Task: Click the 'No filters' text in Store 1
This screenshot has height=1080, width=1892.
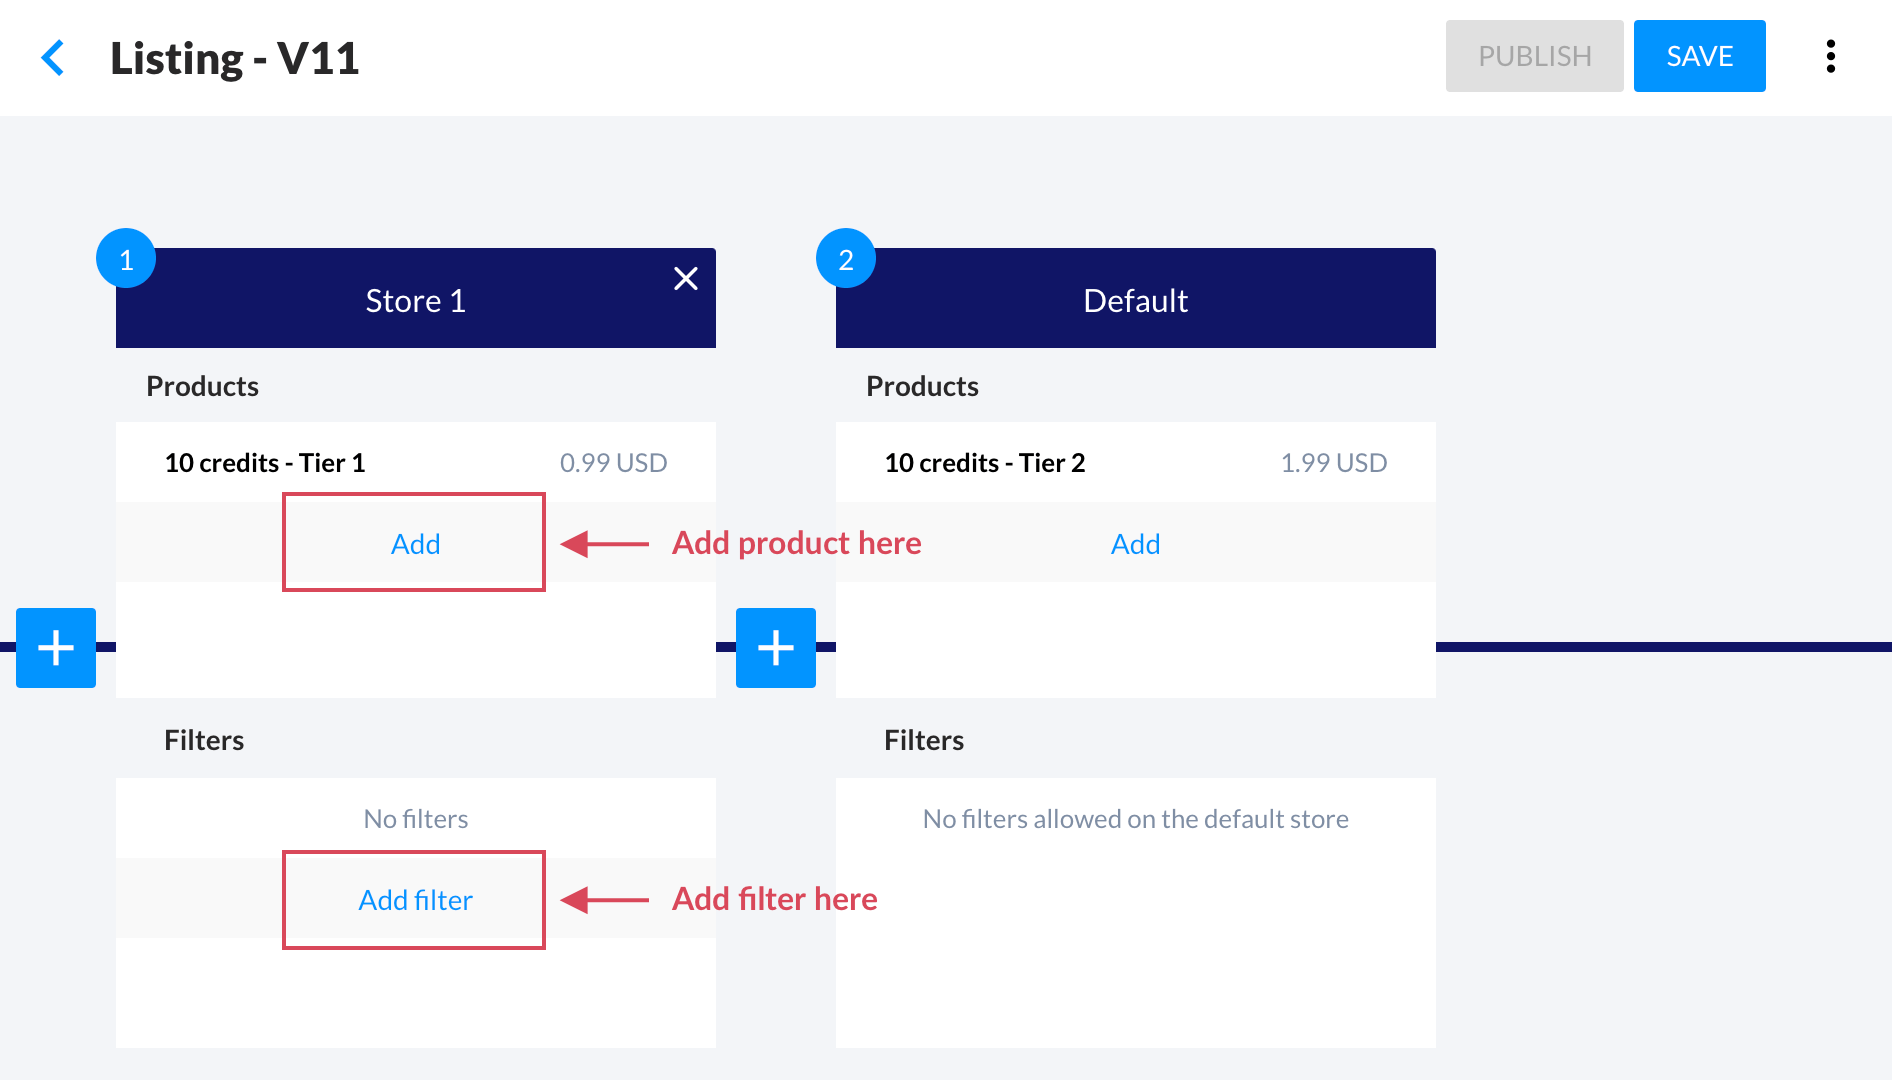Action: pos(415,819)
